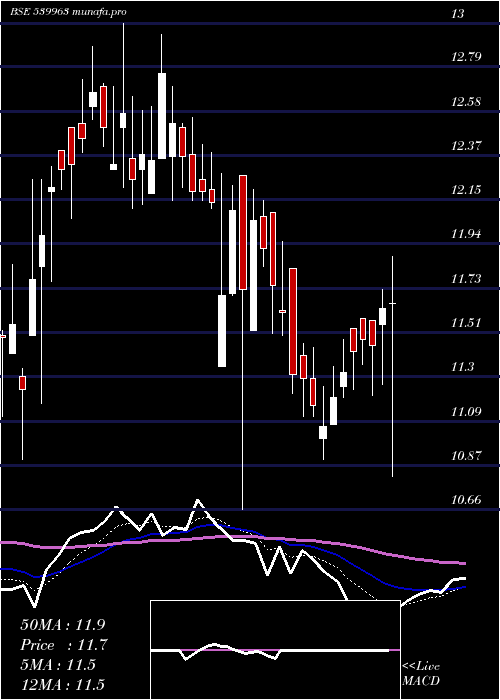Click the 12.79 price axis label
This screenshot has width=500, height=700.
tap(466, 57)
